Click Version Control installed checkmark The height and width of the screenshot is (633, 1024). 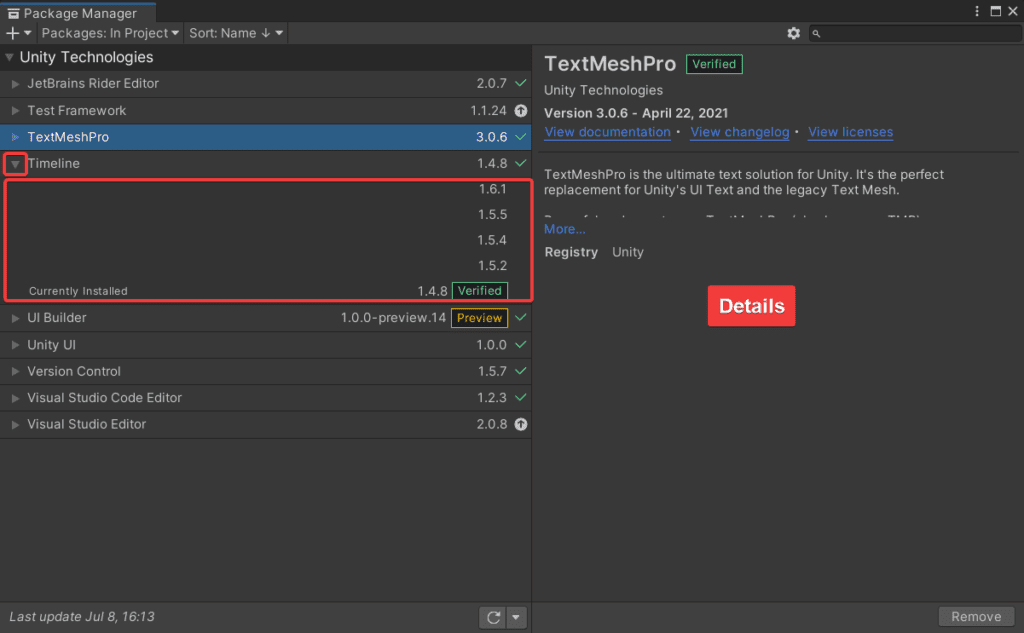pyautogui.click(x=520, y=370)
